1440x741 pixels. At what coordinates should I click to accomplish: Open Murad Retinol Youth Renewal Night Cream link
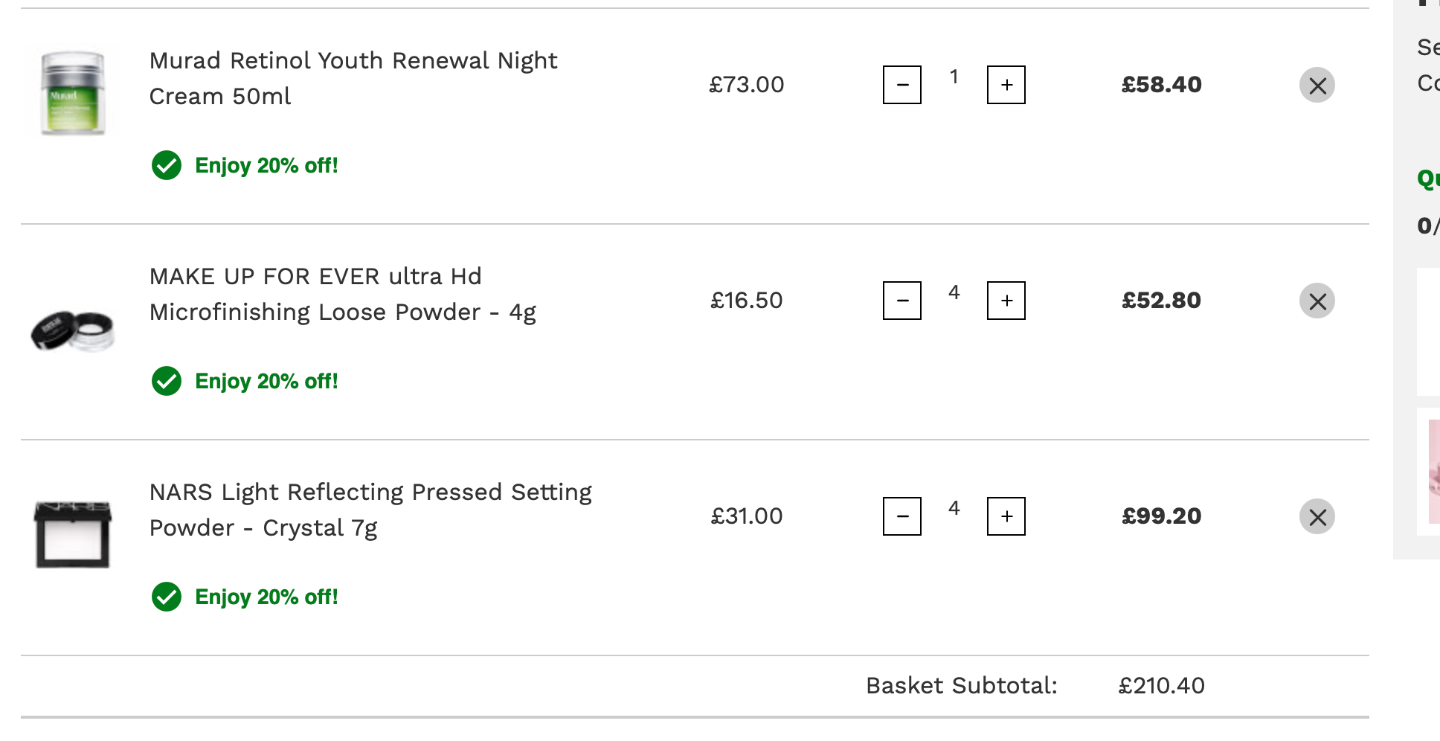pos(353,78)
